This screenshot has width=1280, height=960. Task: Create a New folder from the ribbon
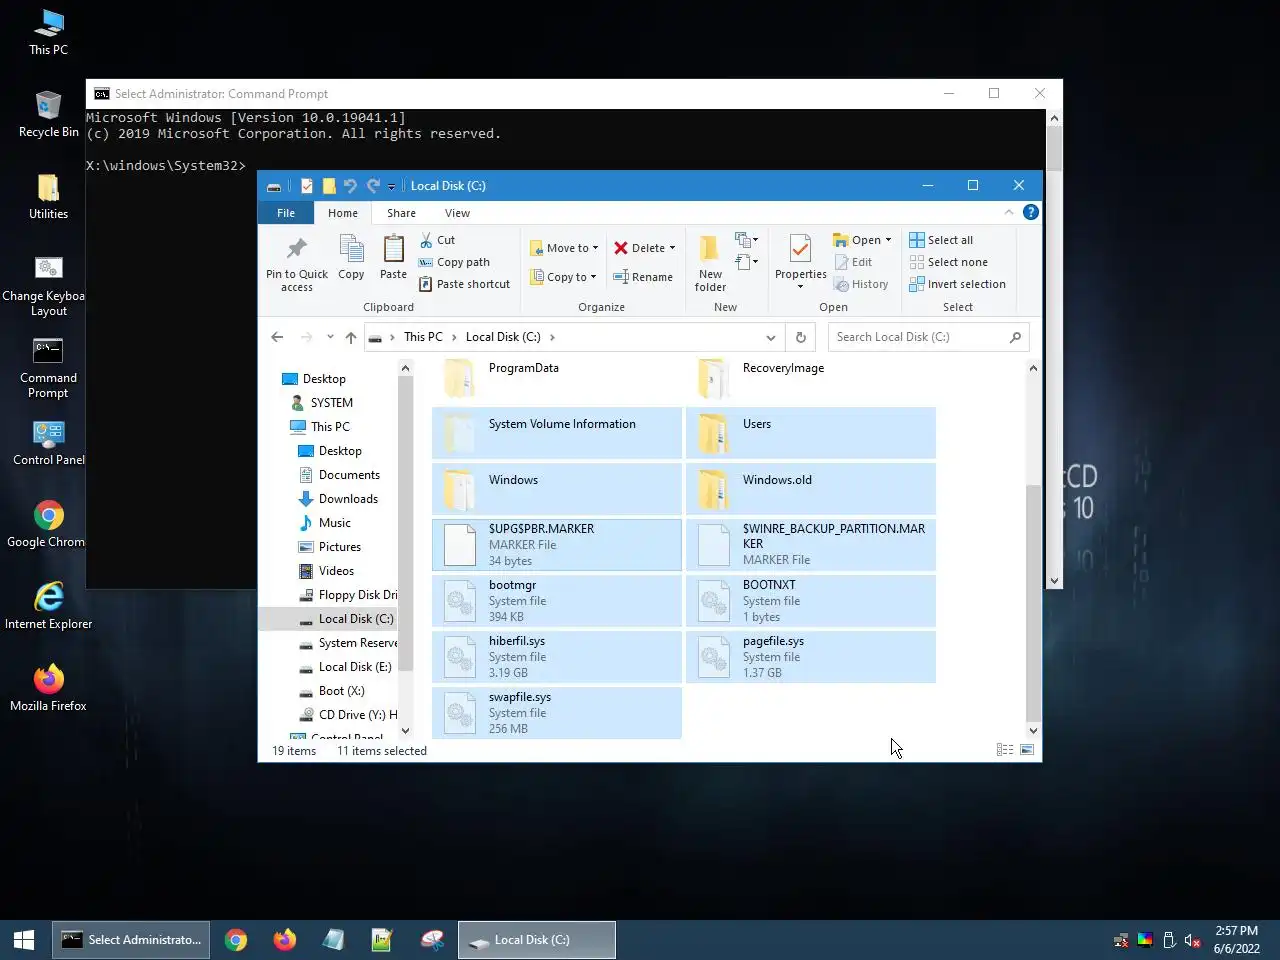tap(710, 264)
